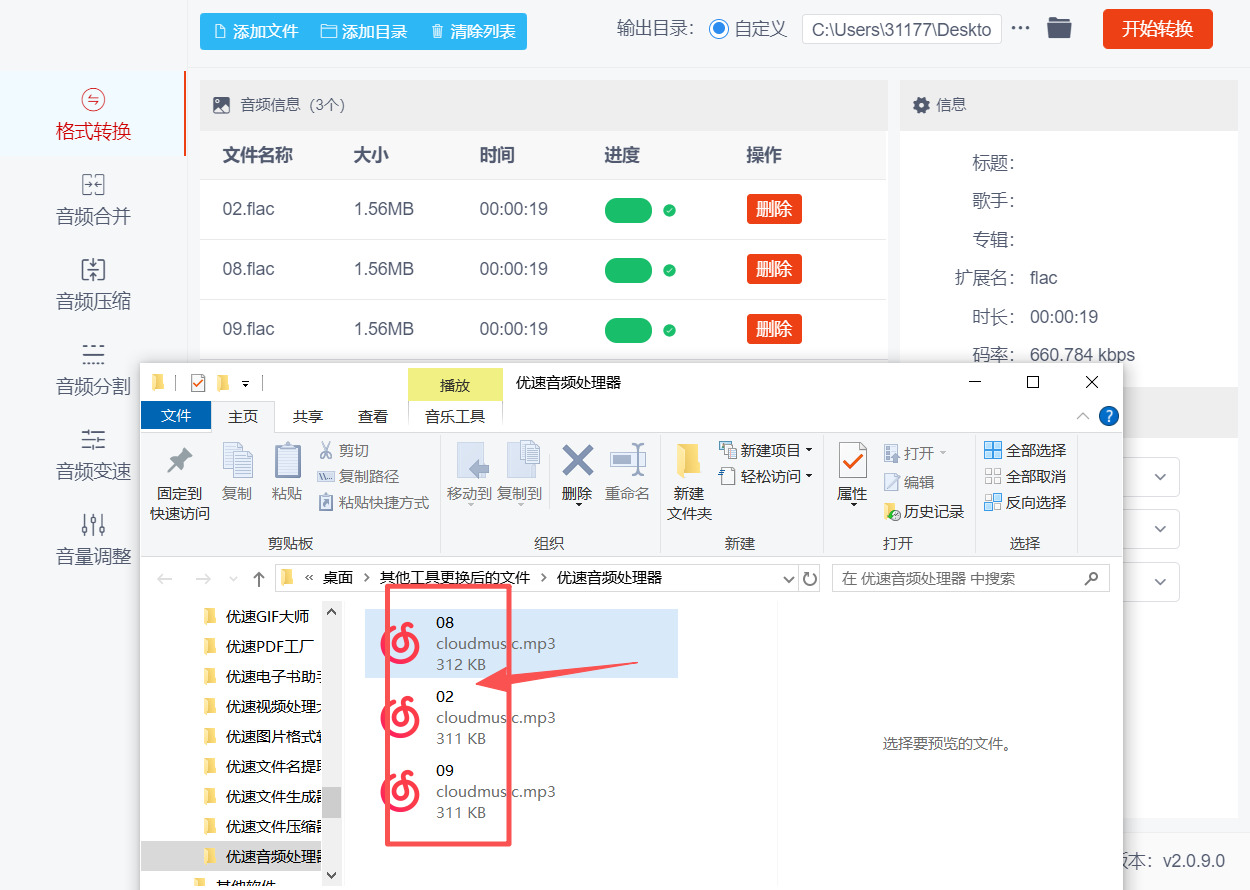The width and height of the screenshot is (1250, 890).
Task: Delete the 09.flac row
Action: click(774, 329)
